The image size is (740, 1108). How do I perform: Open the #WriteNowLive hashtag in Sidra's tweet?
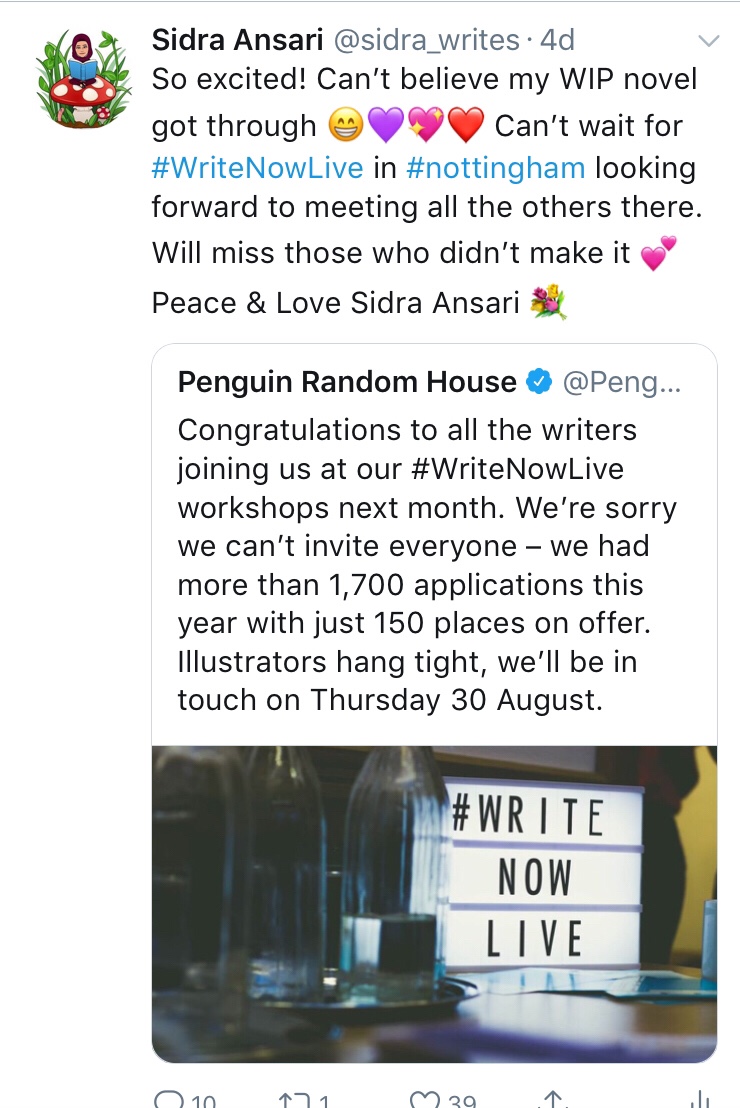[x=257, y=167]
